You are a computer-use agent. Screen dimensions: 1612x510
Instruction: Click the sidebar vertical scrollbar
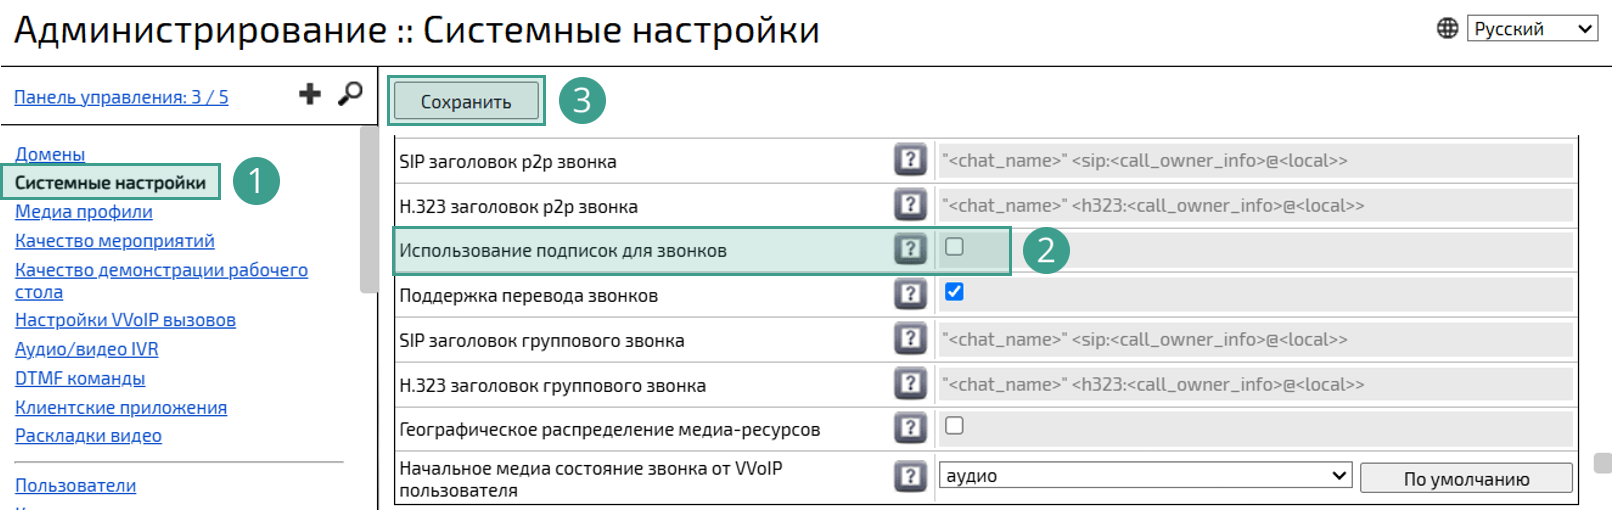click(x=368, y=210)
